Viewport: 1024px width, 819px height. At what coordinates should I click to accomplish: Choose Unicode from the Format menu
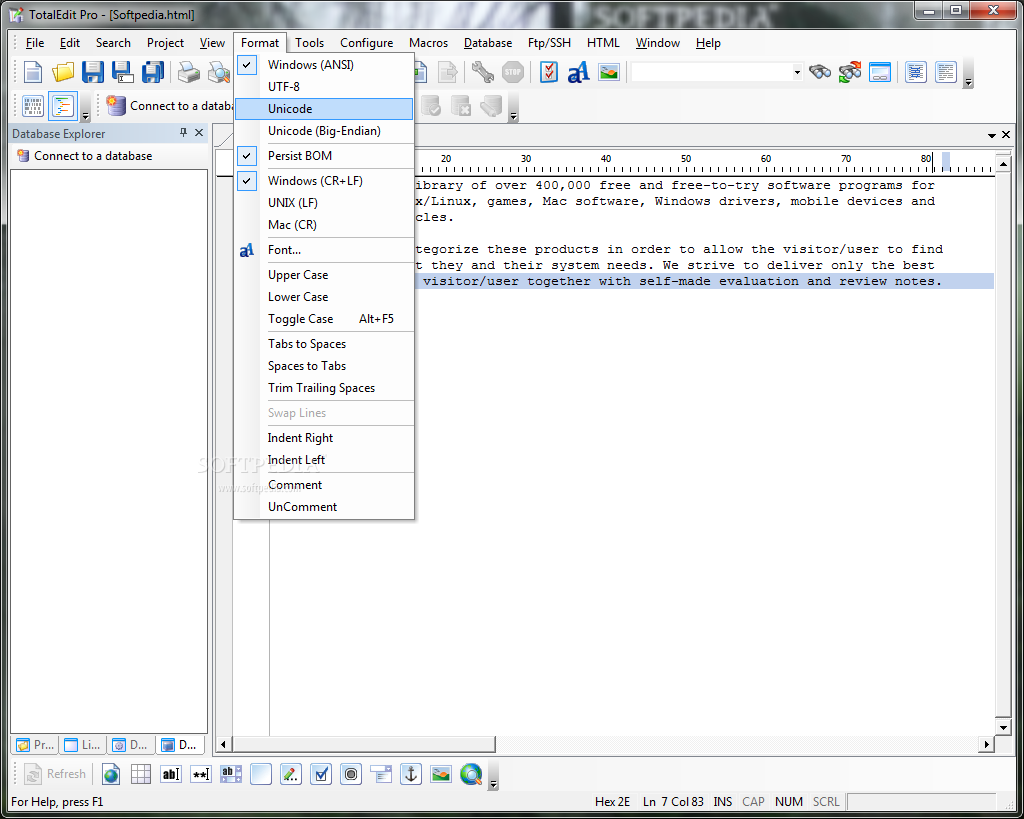pos(324,109)
